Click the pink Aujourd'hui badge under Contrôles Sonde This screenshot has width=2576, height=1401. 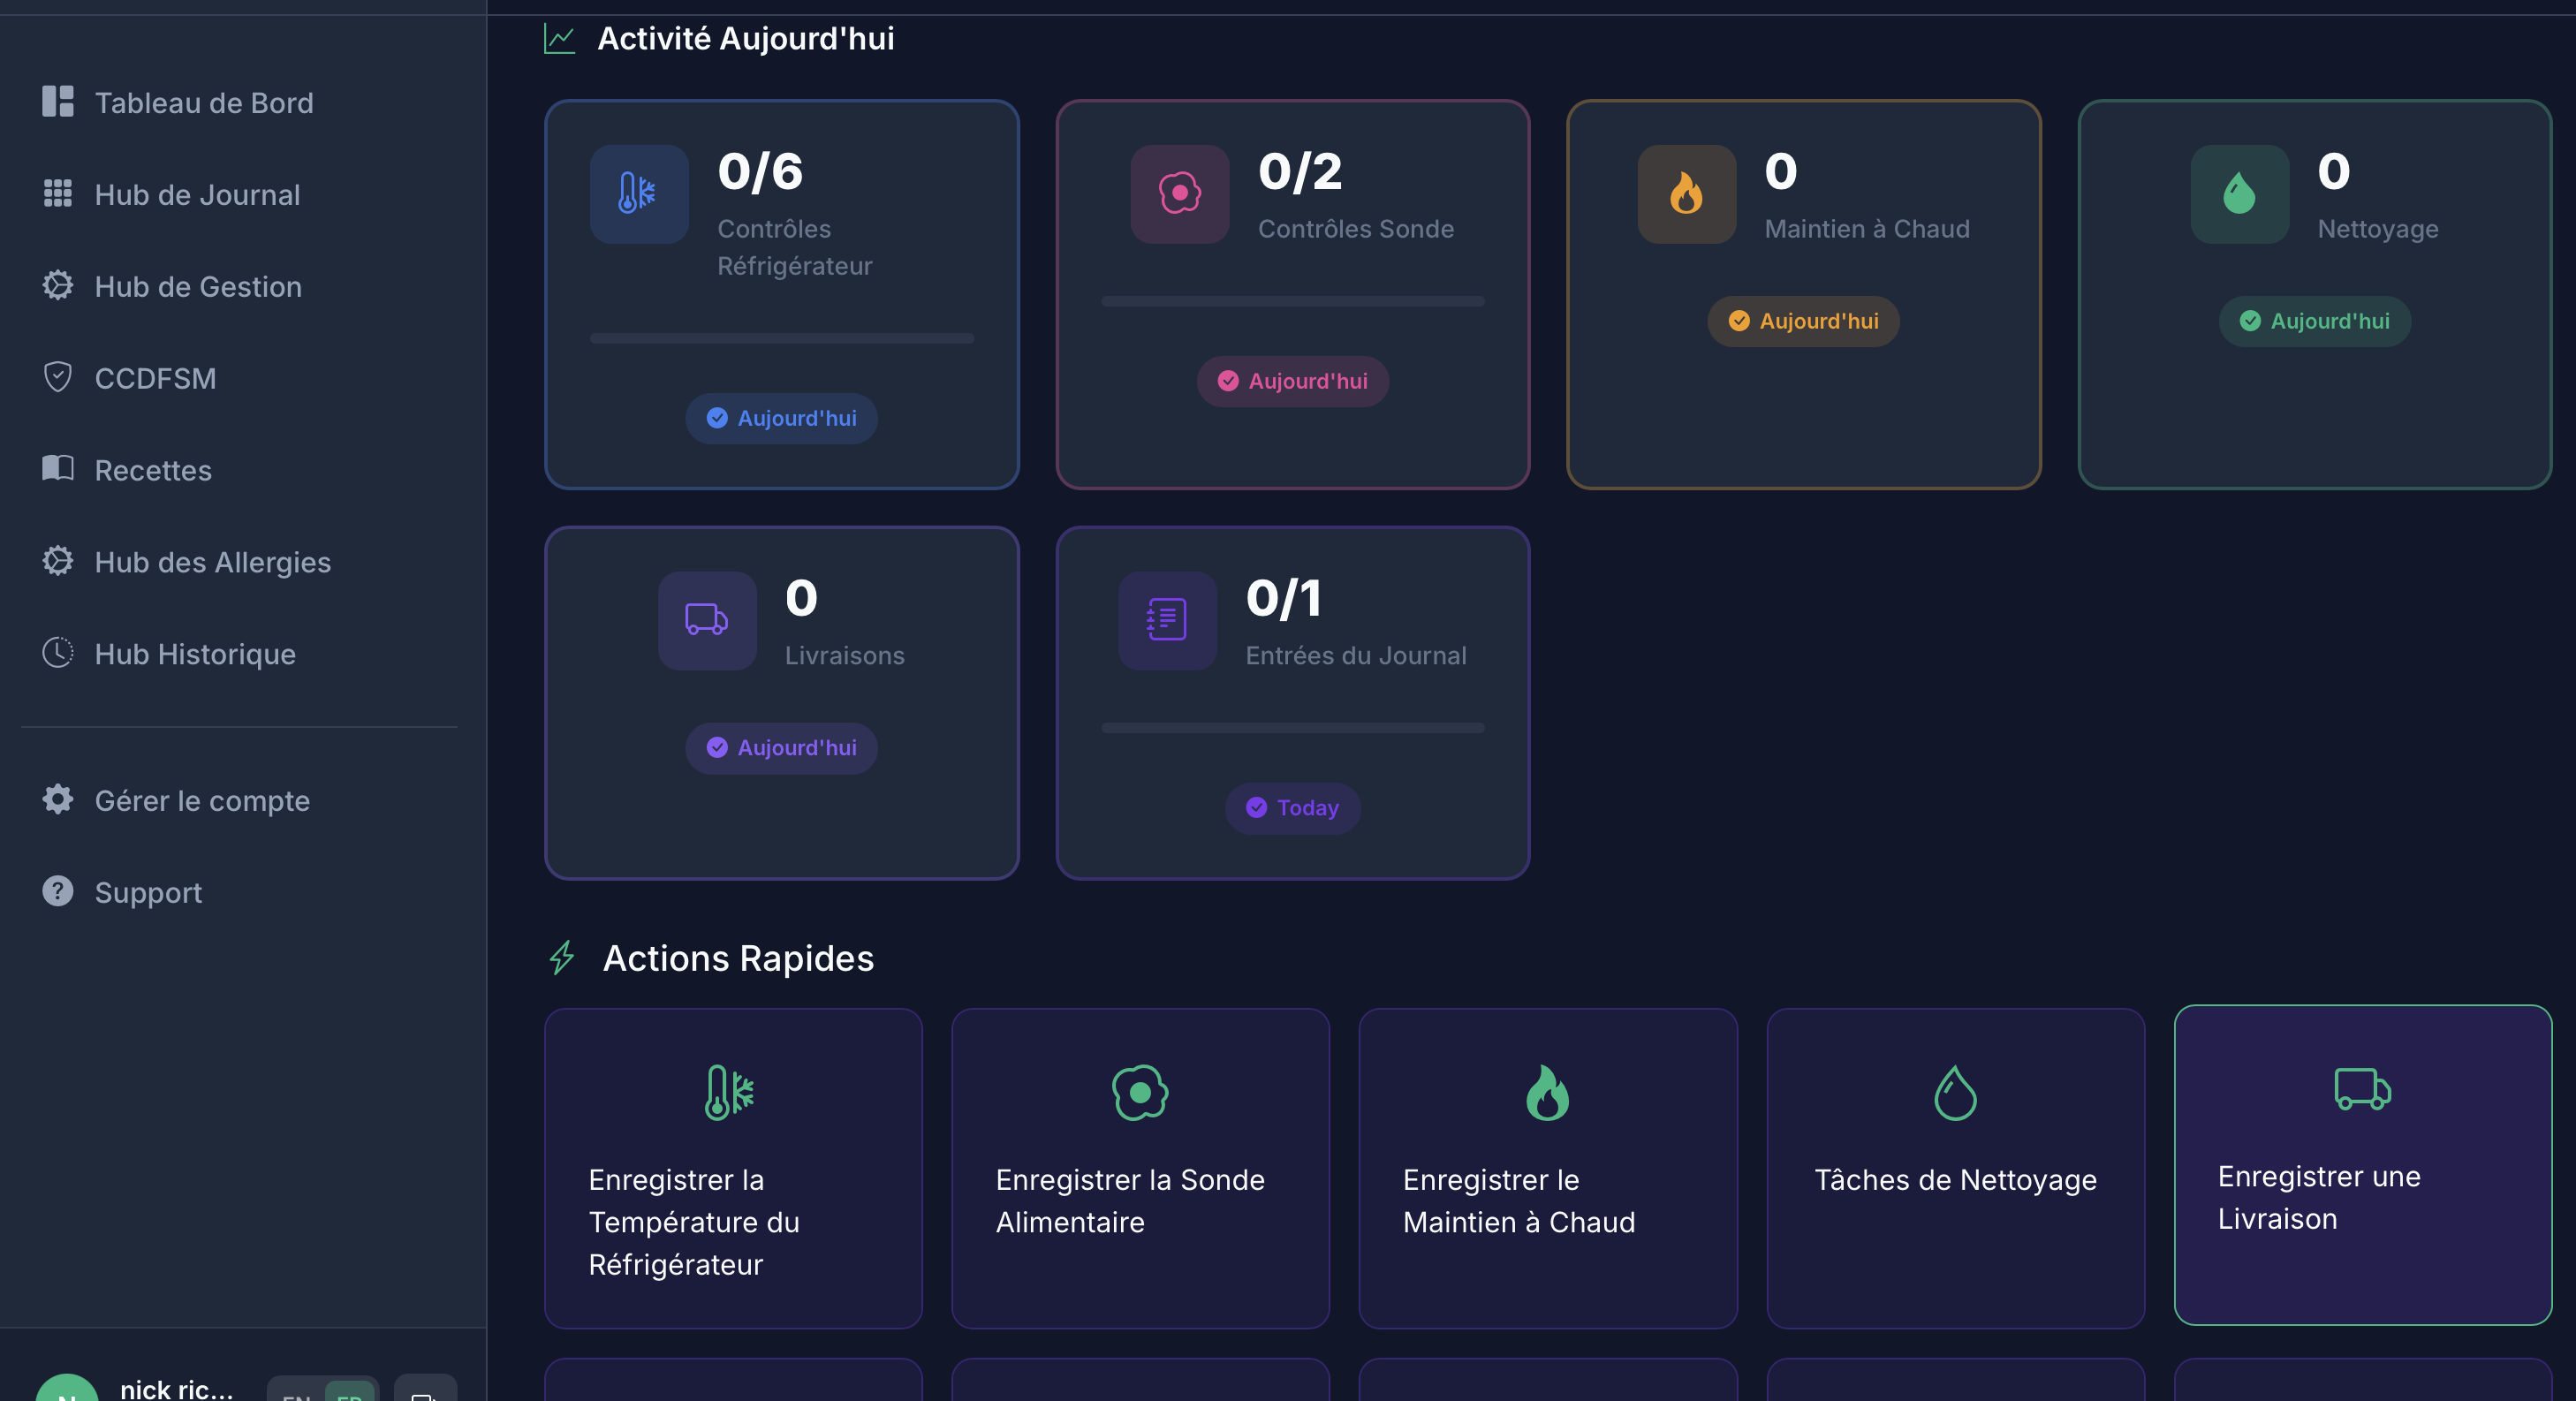pyautogui.click(x=1293, y=381)
